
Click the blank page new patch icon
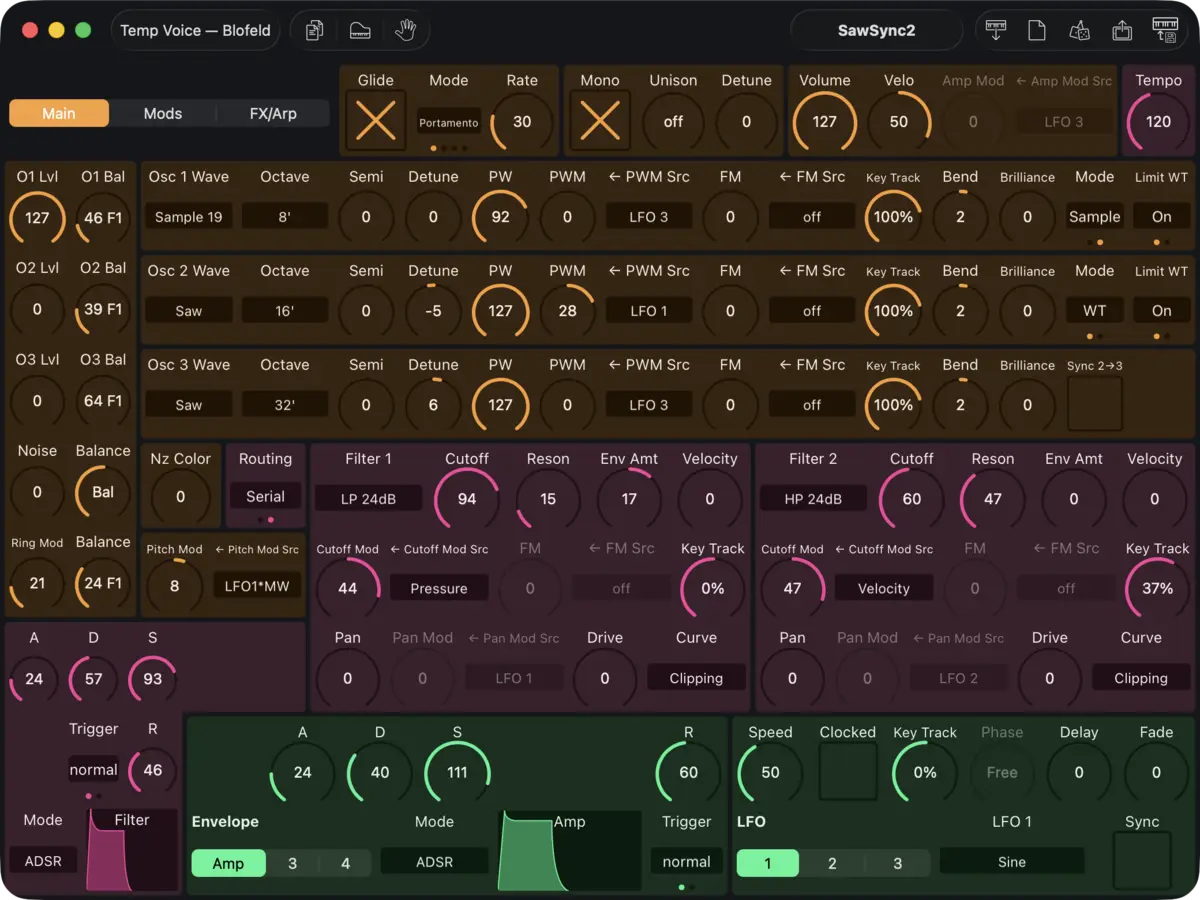(x=1037, y=30)
